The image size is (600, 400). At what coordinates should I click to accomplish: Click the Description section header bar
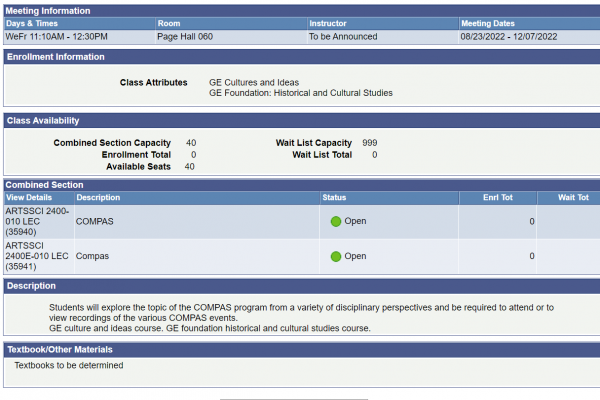pos(302,286)
